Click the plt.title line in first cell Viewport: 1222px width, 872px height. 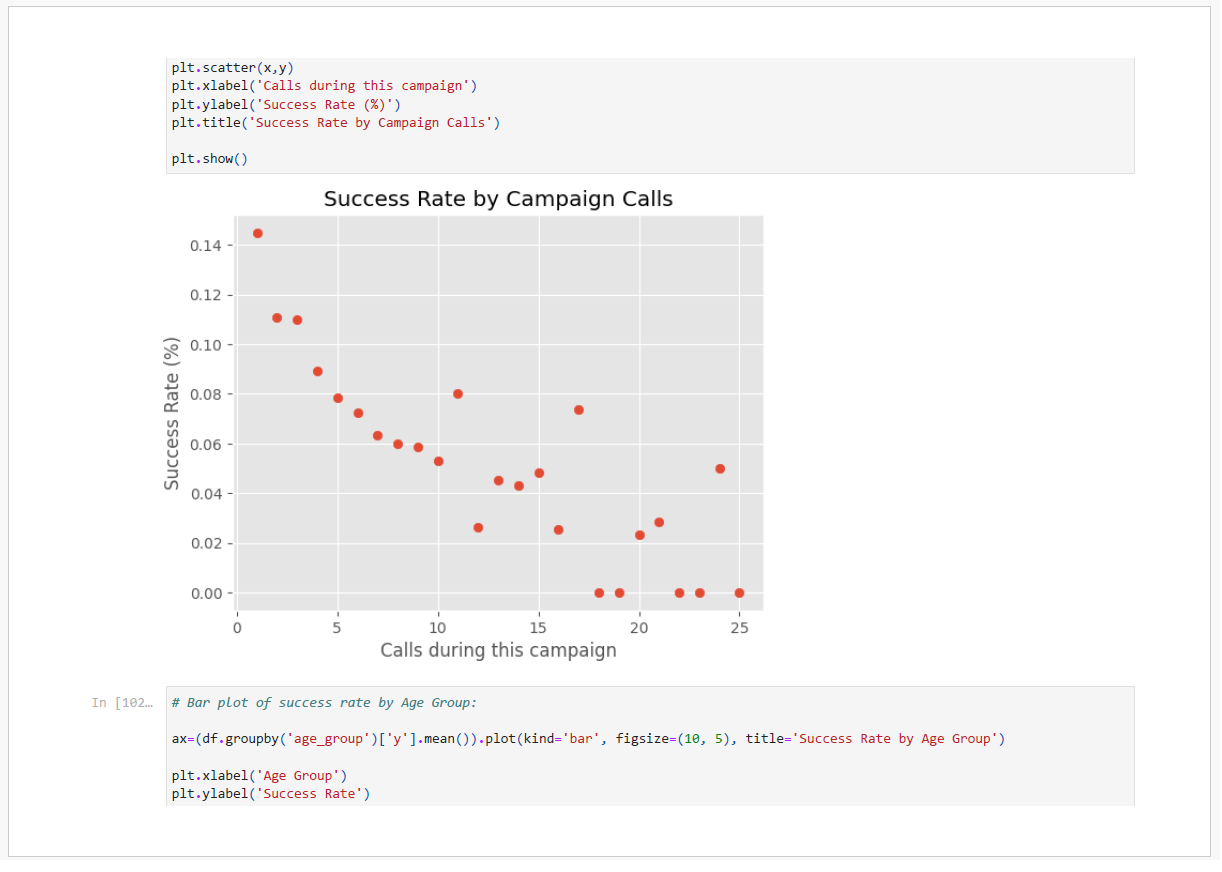click(335, 123)
